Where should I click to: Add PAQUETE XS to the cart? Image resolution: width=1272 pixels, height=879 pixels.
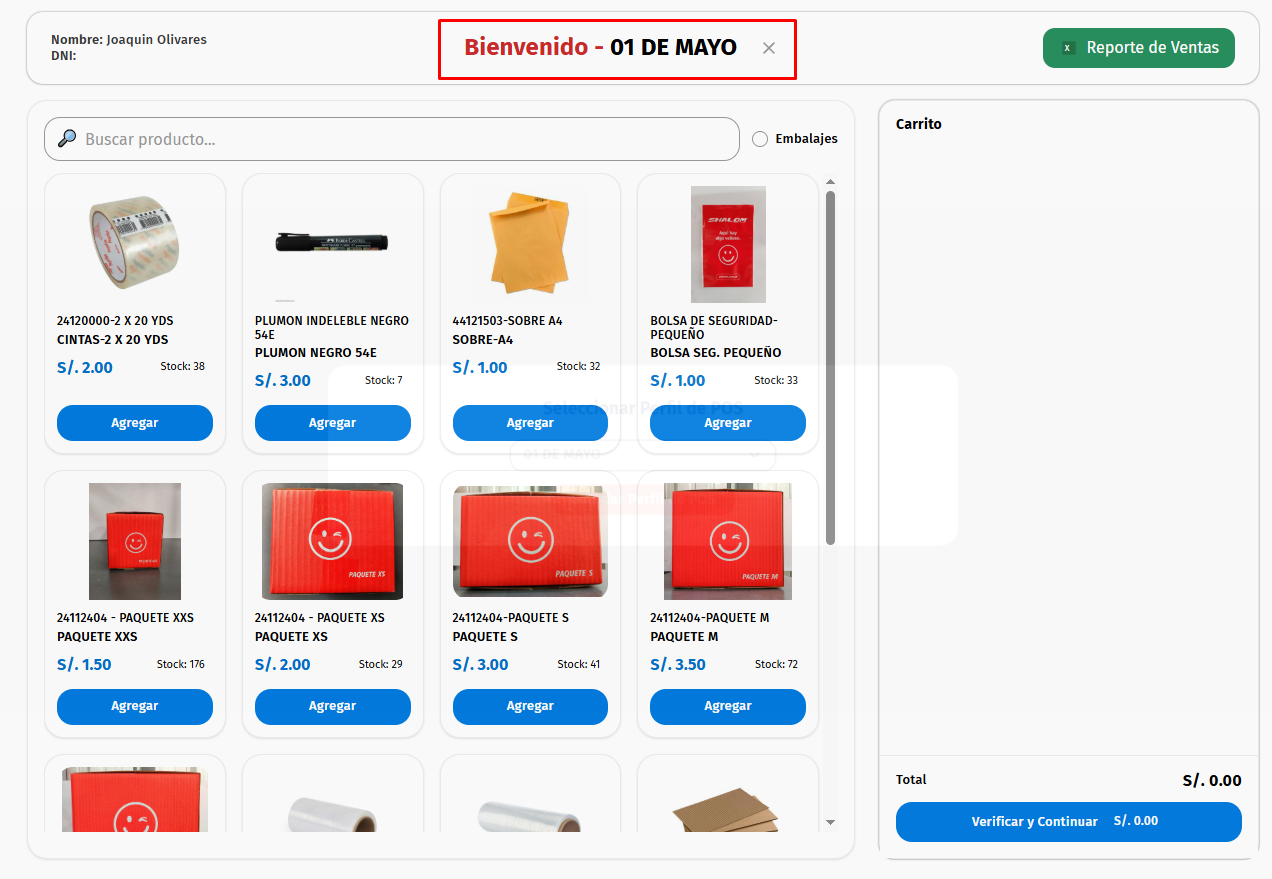pyautogui.click(x=332, y=706)
